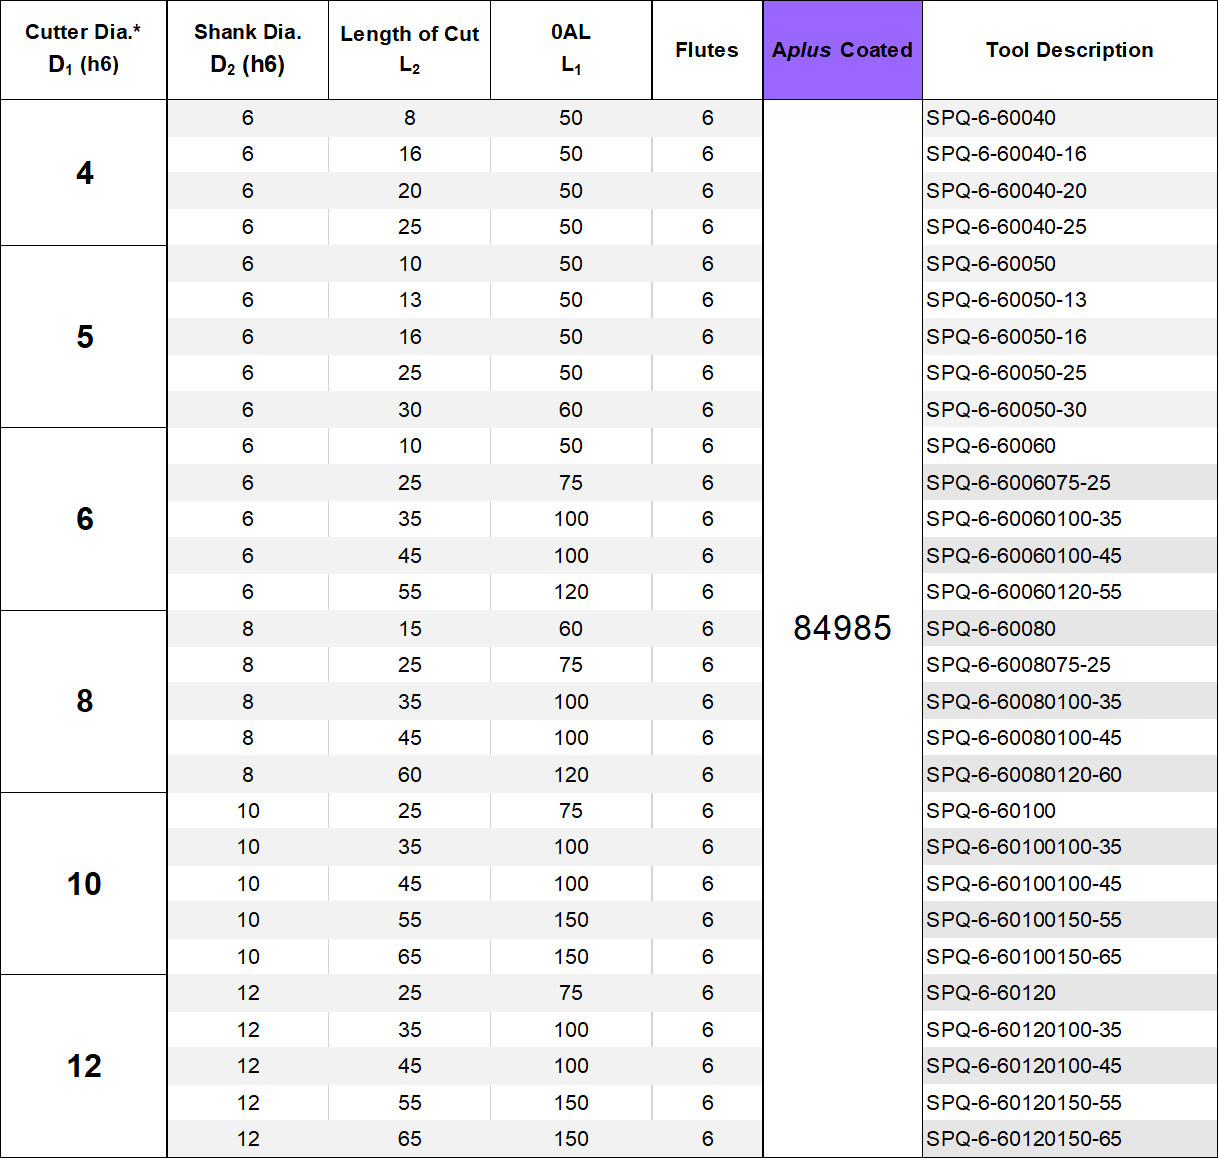
Task: Click the 84985 Aplus Coated code cell
Action: [x=842, y=628]
